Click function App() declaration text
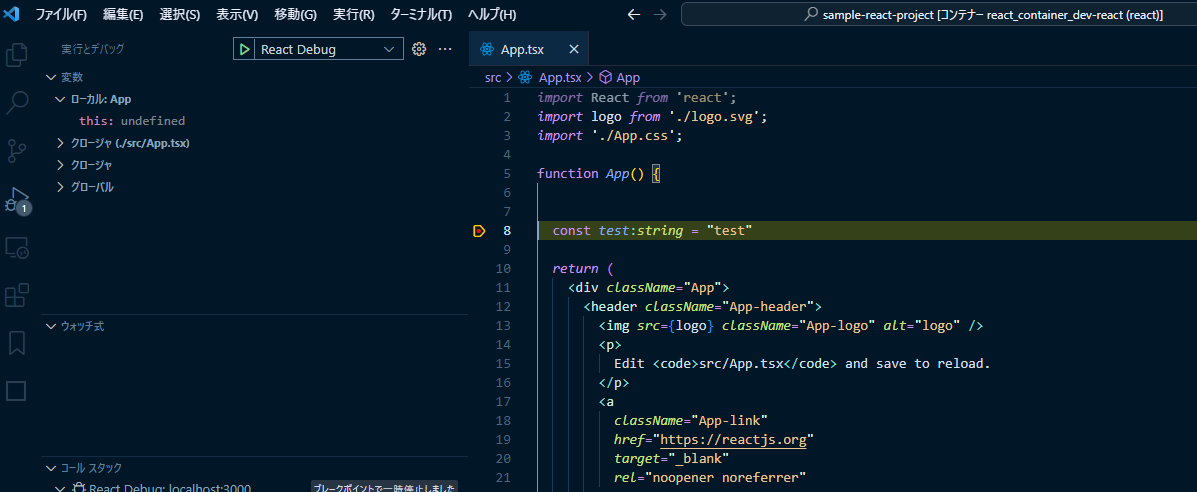The height and width of the screenshot is (492, 1197). tap(592, 173)
